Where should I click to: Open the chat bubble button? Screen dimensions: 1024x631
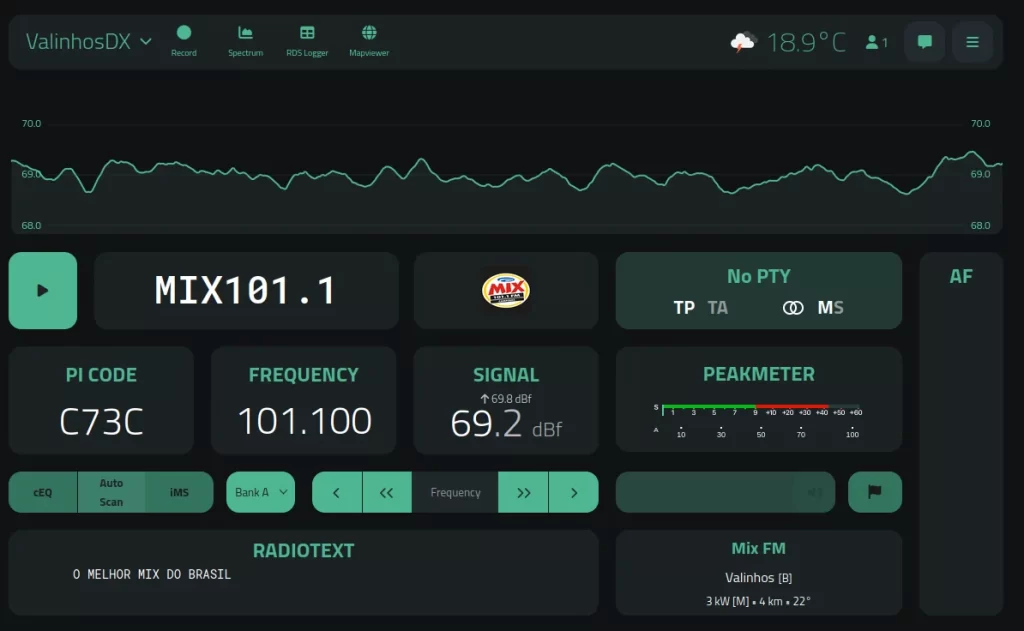tap(925, 42)
